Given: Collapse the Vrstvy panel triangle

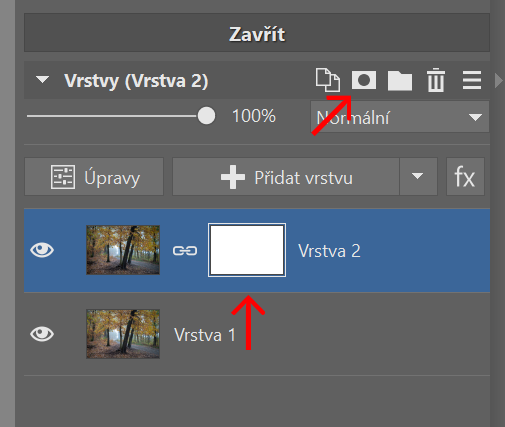Looking at the screenshot, I should tap(42, 80).
